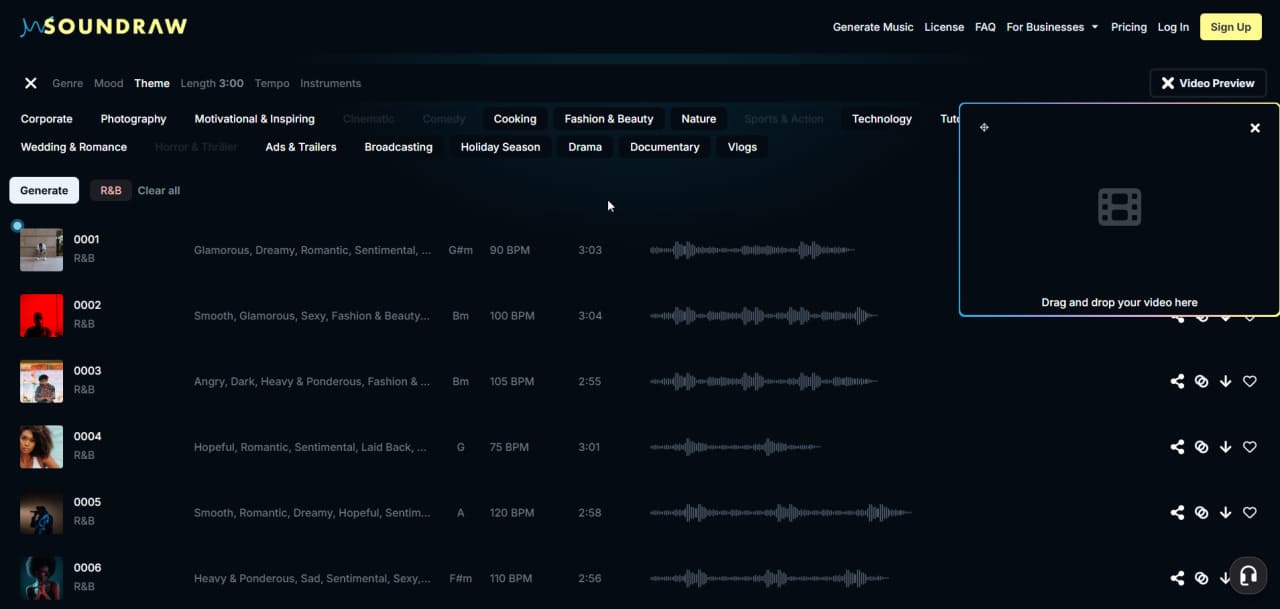Open the Tempo filter options
1280x609 pixels.
coord(271,83)
